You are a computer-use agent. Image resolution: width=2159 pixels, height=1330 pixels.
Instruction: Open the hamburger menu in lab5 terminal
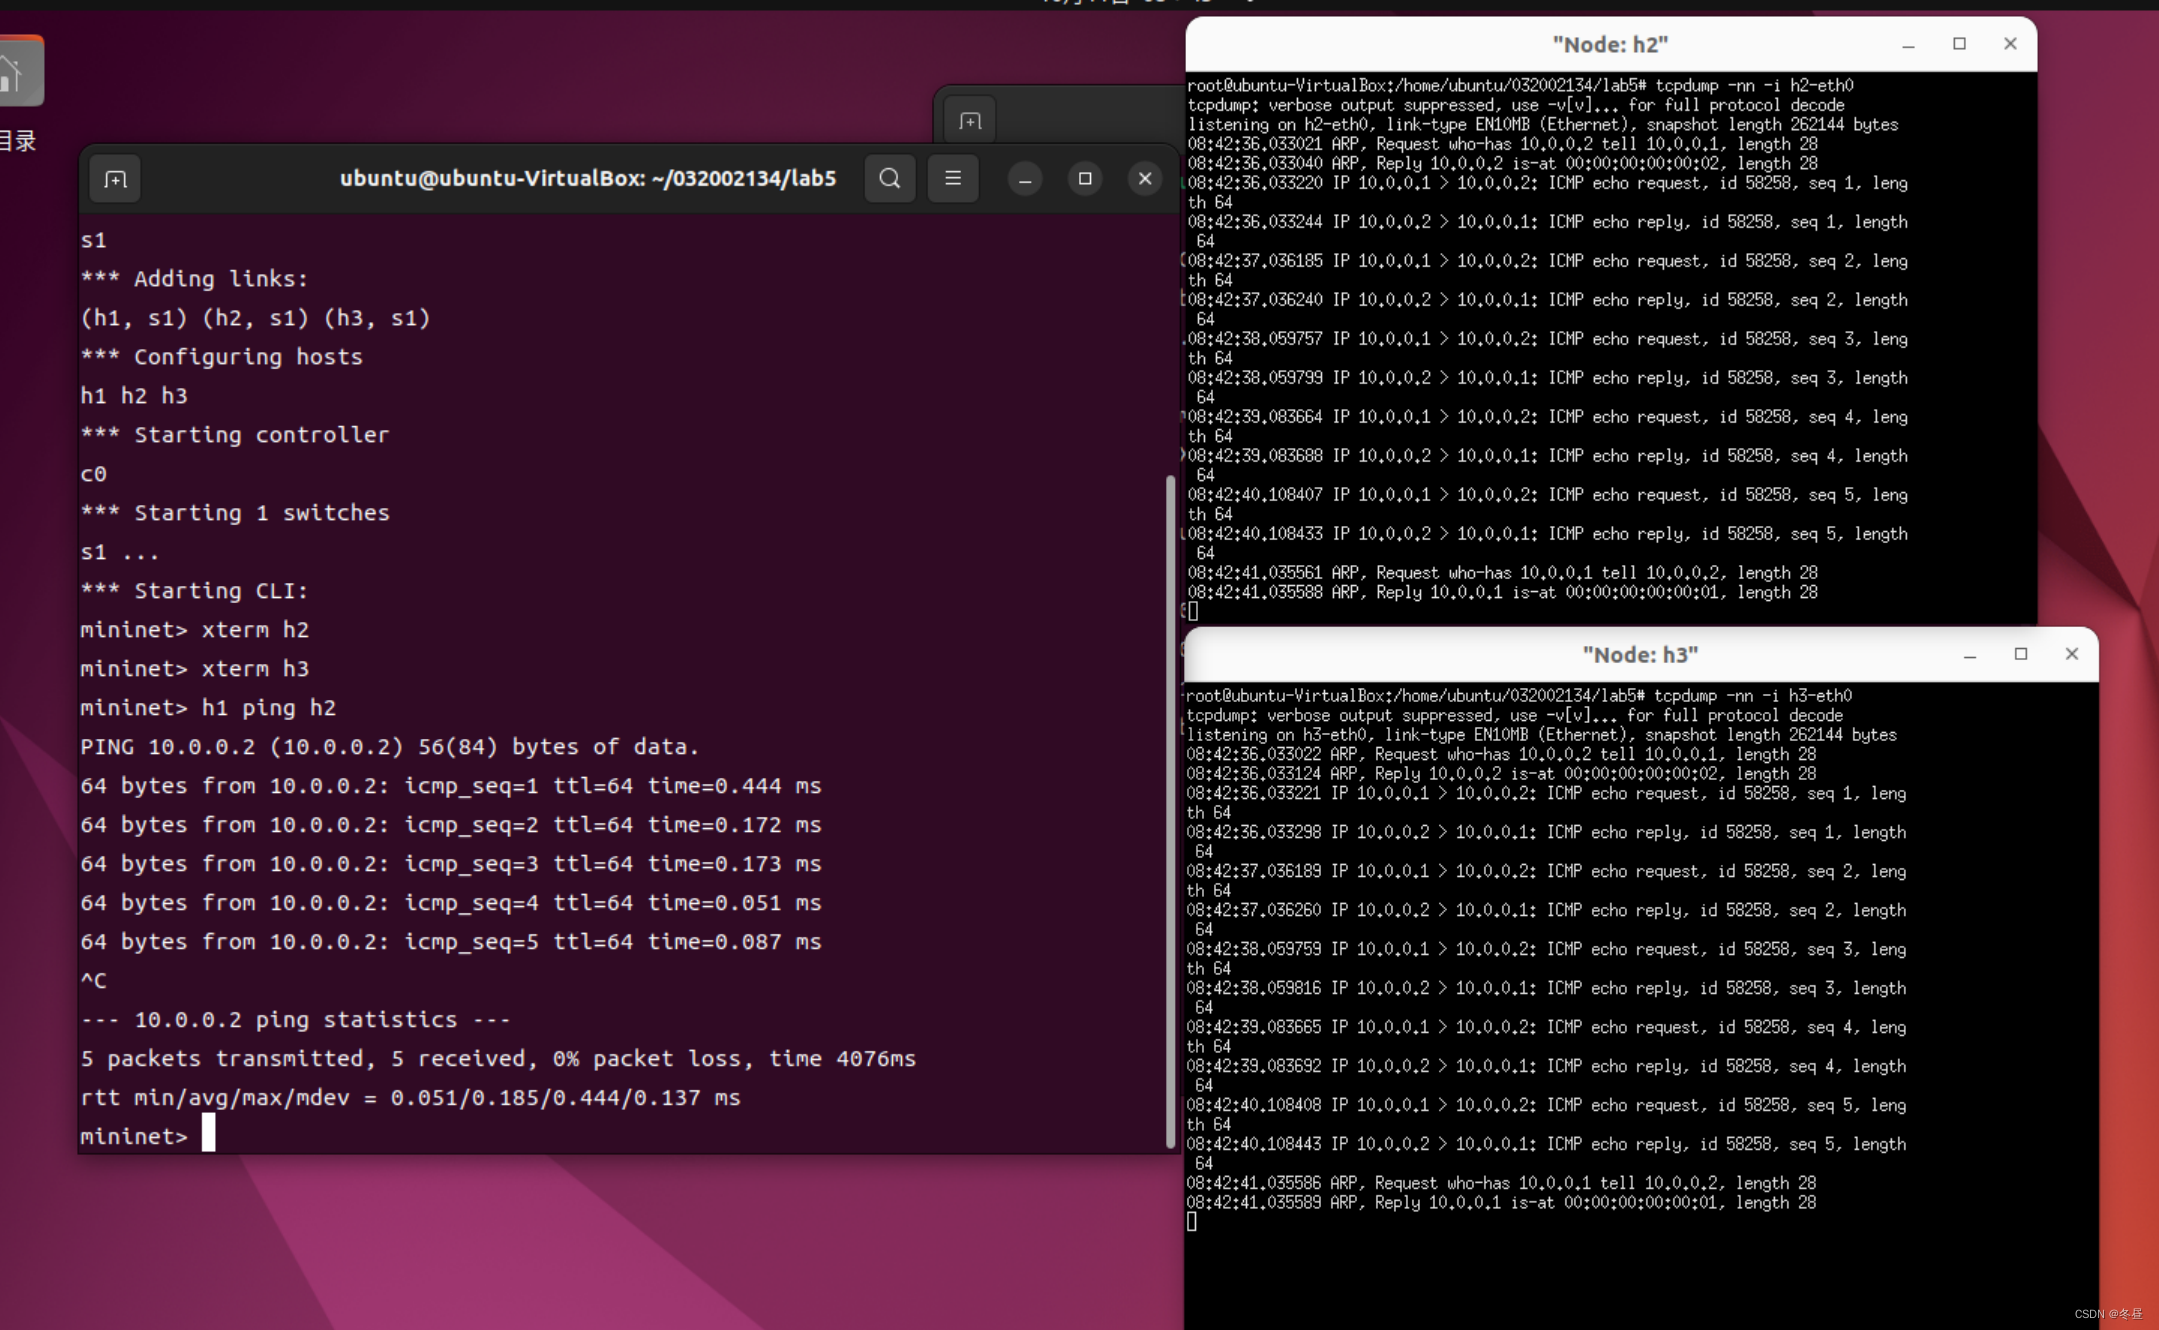953,179
